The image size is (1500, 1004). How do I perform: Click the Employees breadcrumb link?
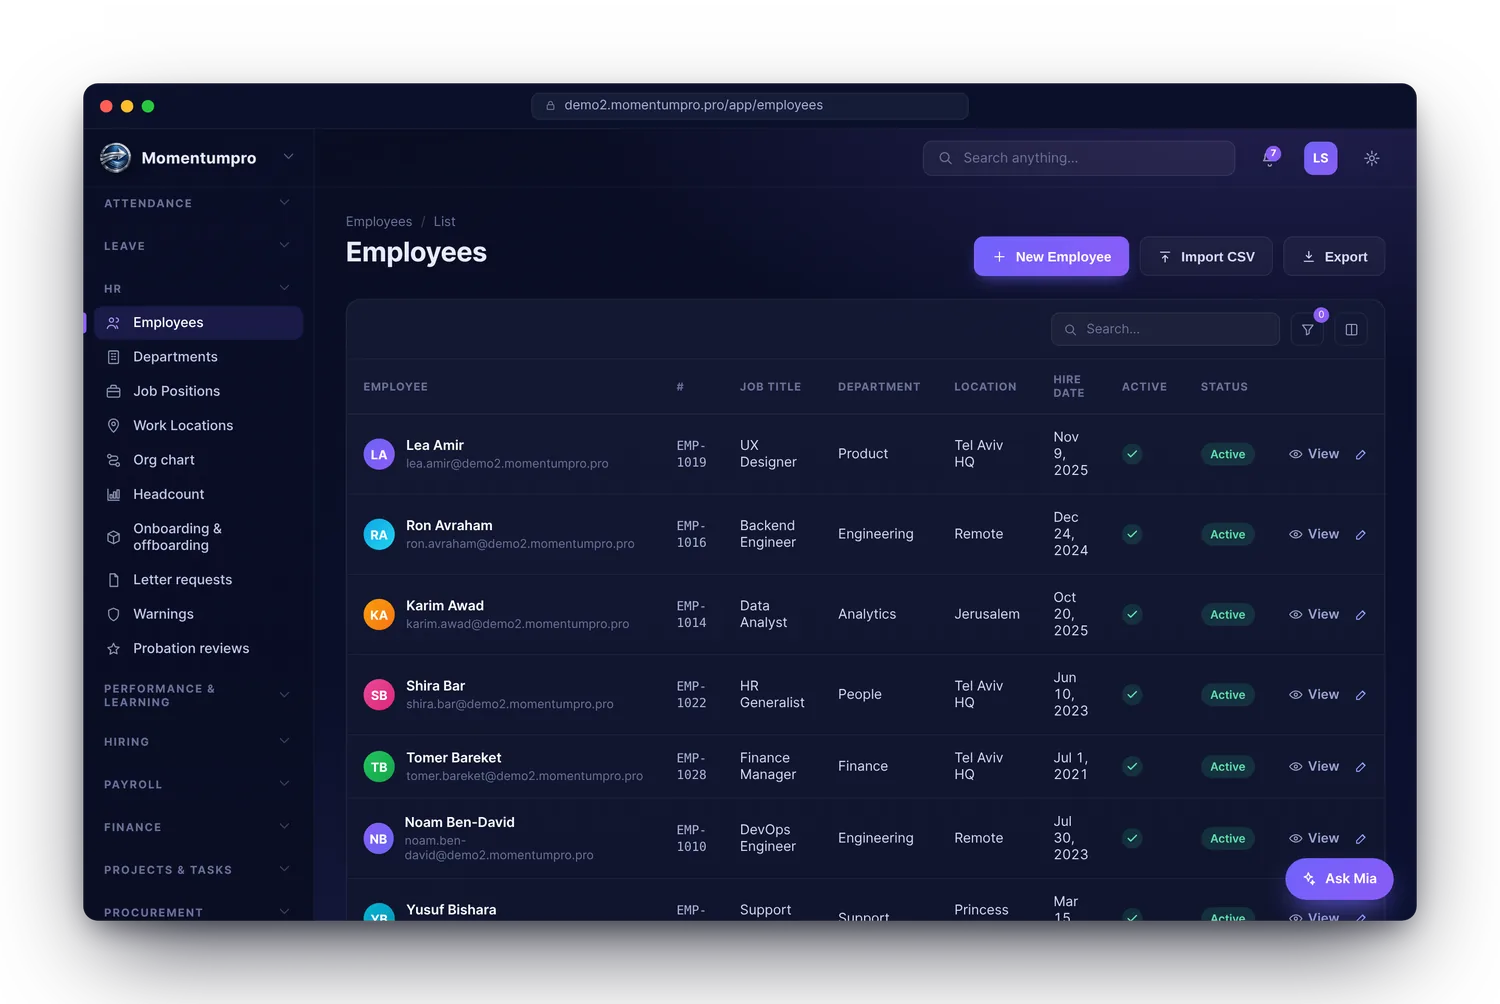click(379, 222)
